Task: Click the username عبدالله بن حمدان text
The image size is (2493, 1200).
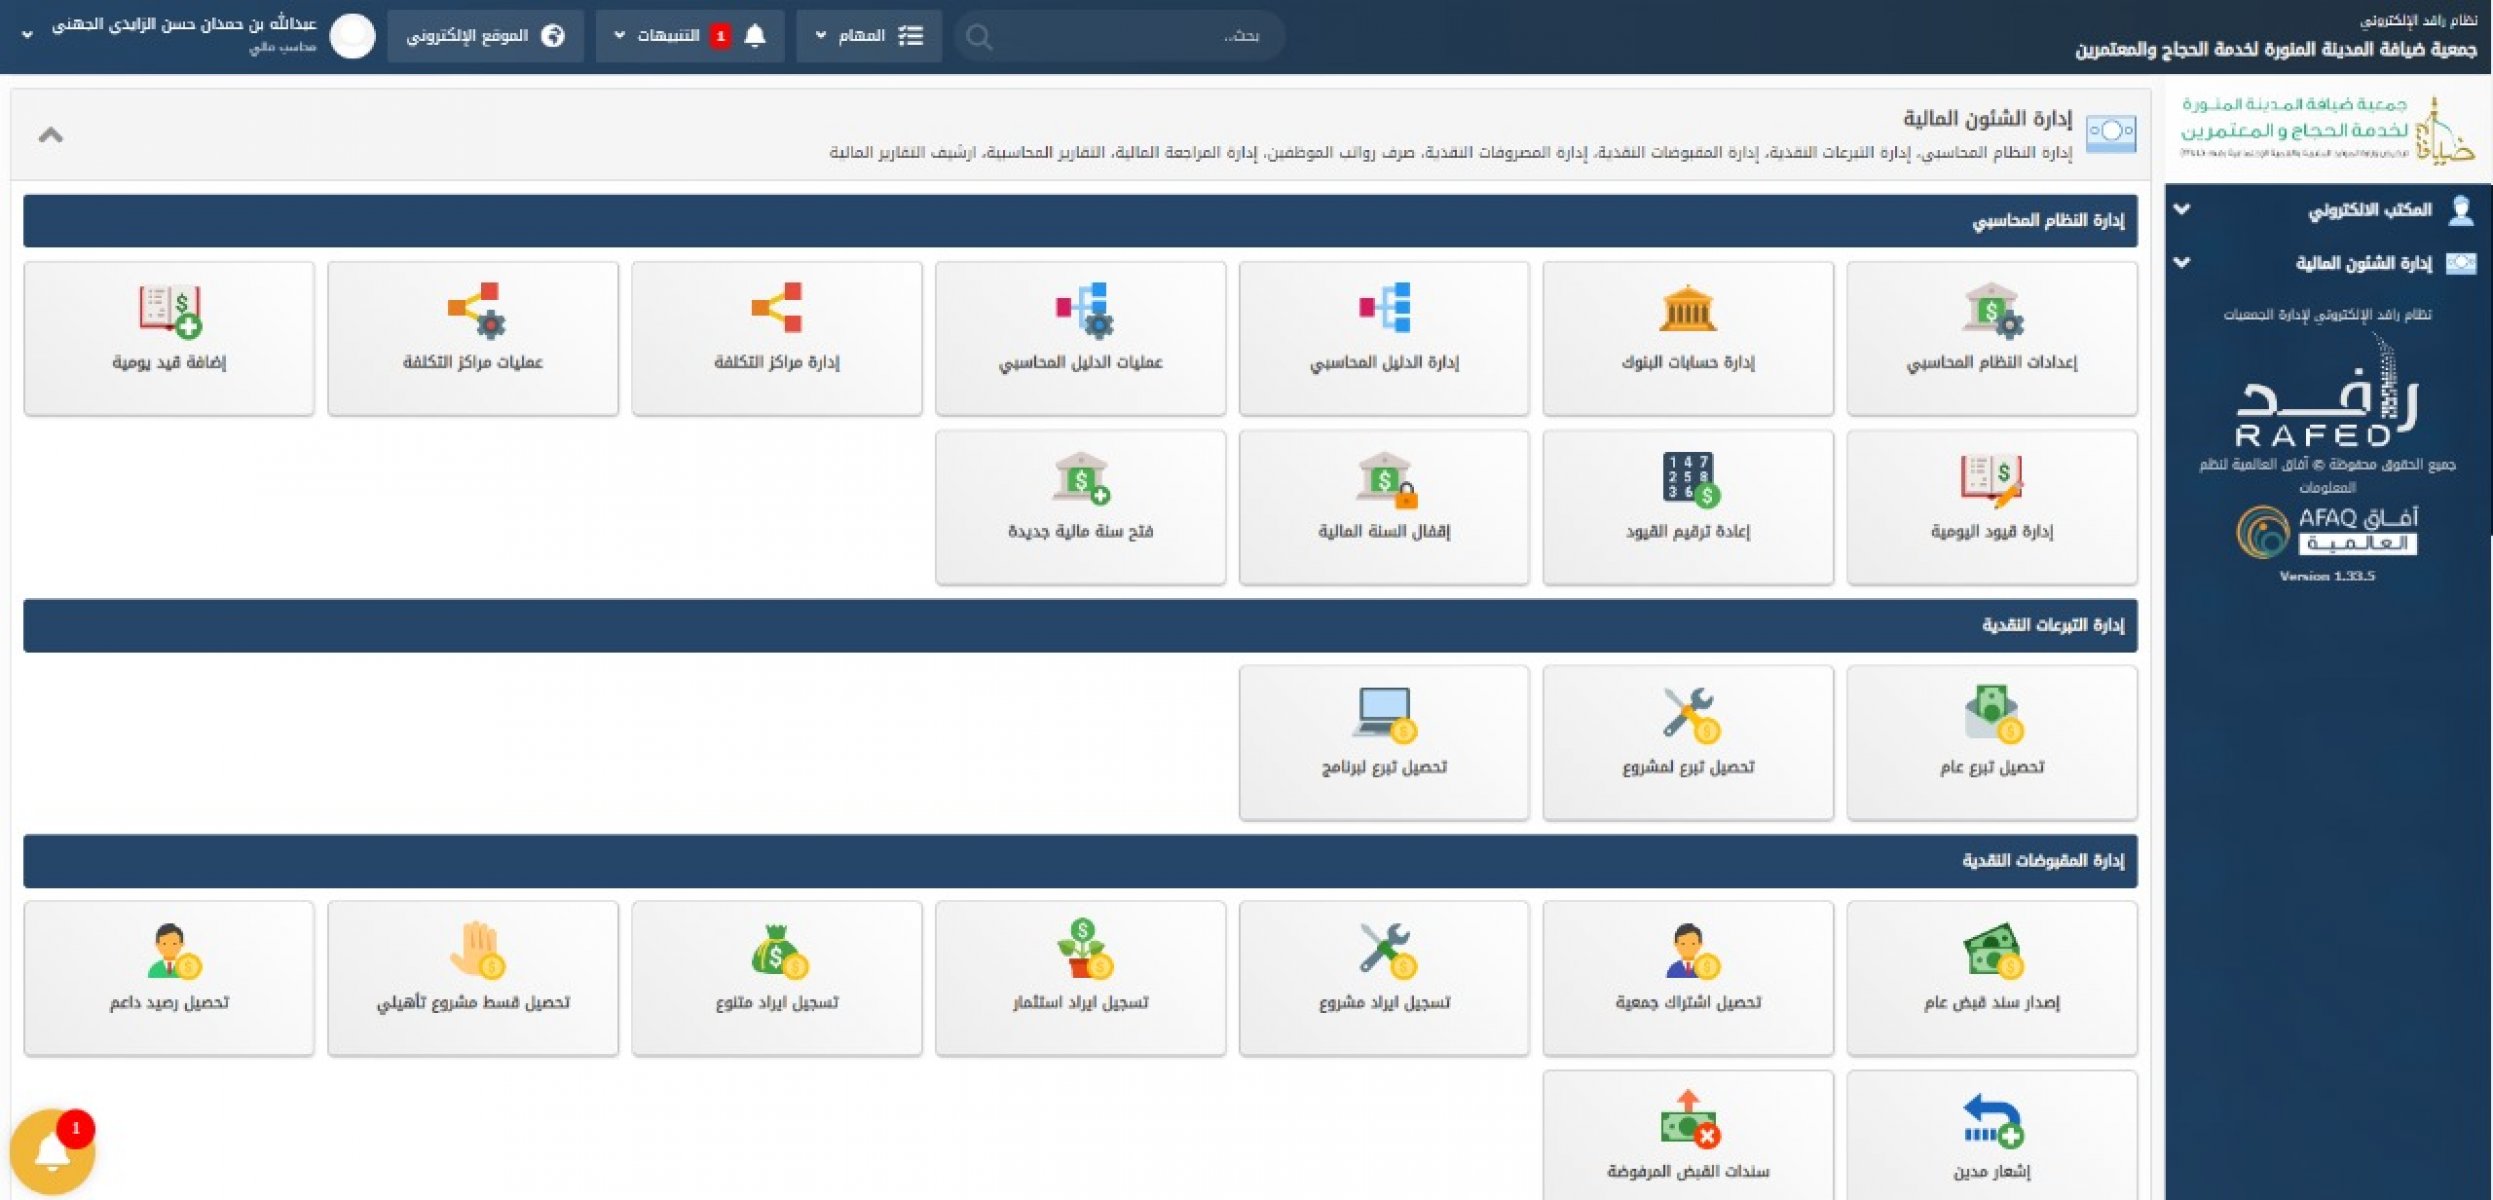Action: pyautogui.click(x=184, y=24)
